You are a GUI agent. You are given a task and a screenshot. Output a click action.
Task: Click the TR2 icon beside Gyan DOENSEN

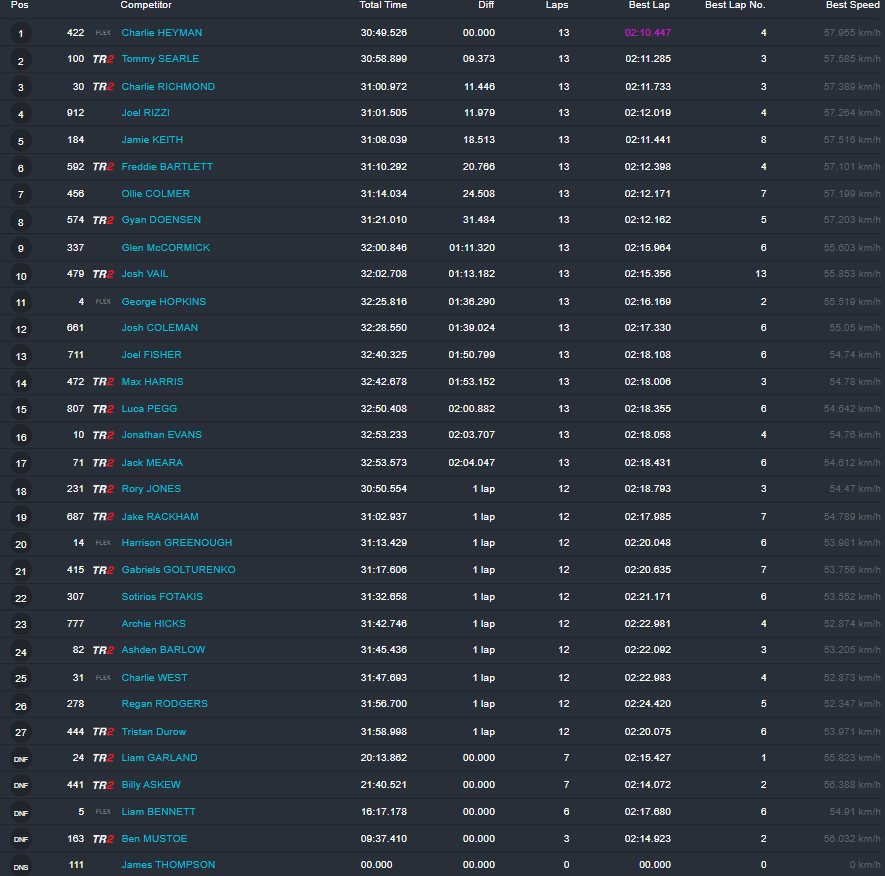[x=103, y=221]
